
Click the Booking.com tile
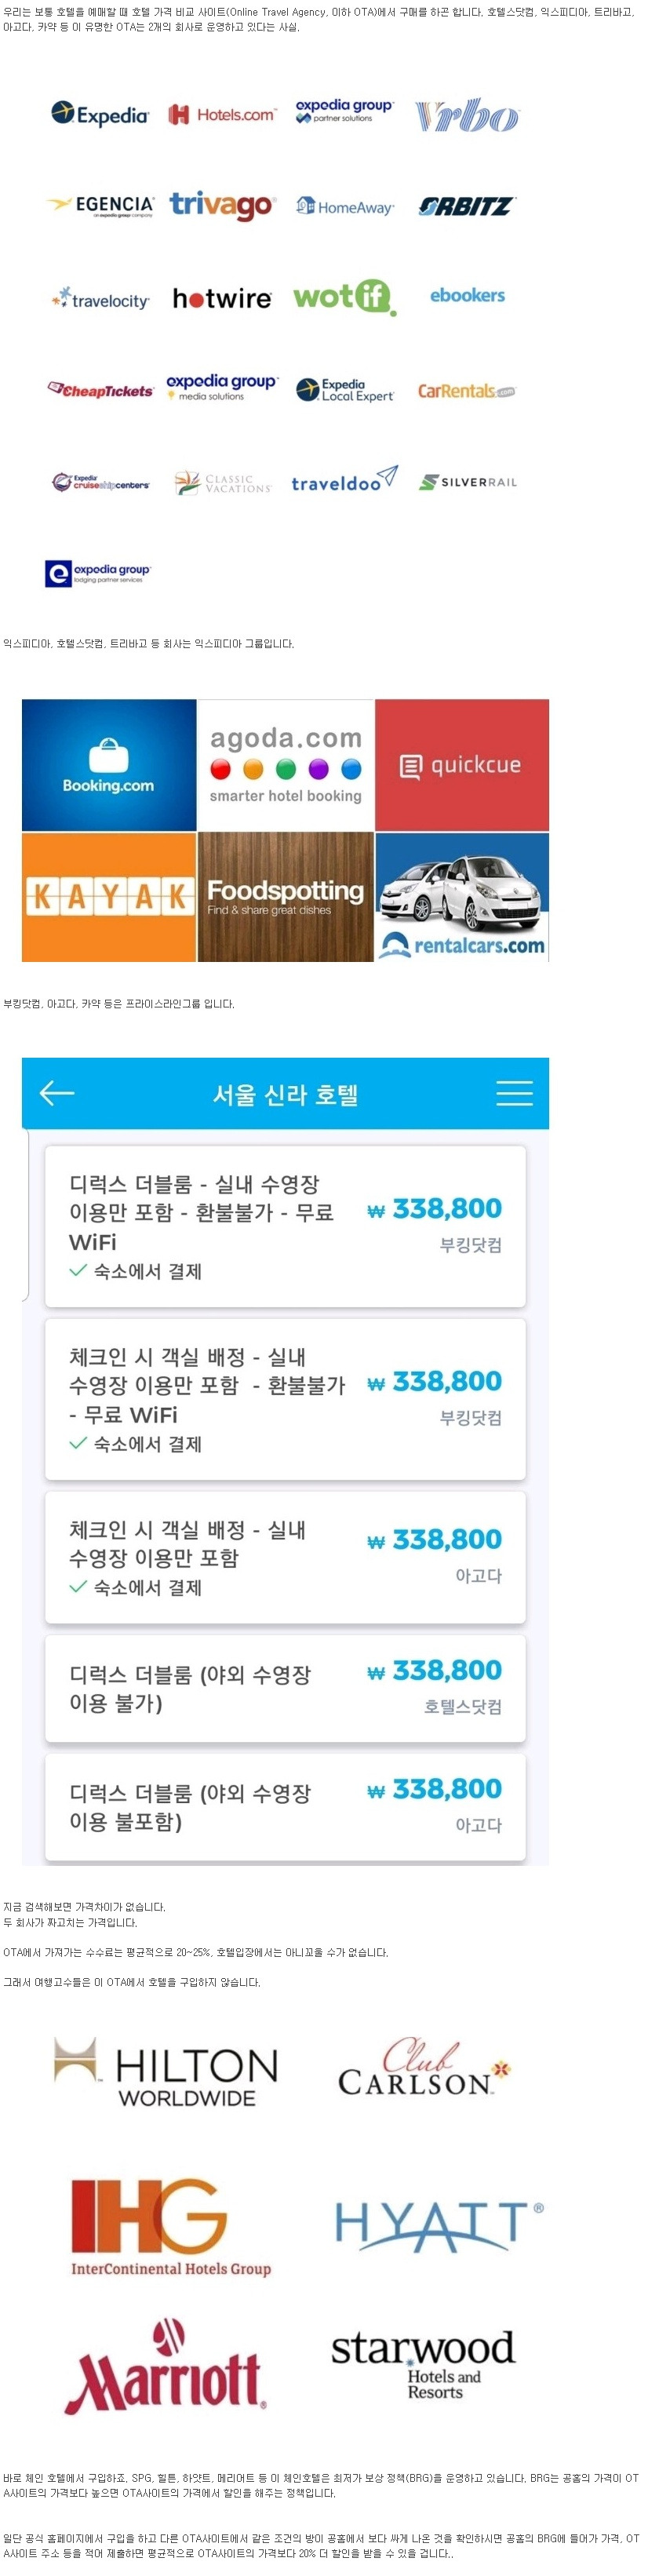109,765
